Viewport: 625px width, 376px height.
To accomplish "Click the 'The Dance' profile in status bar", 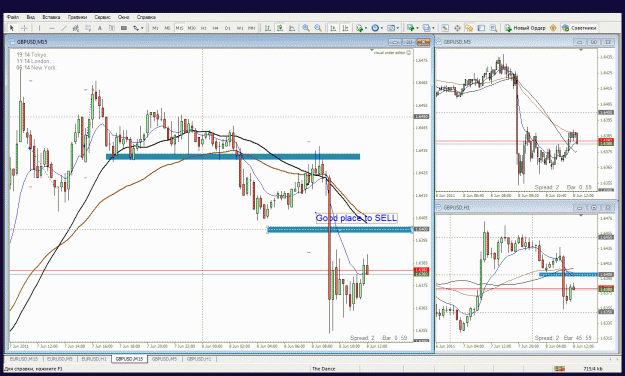I will [323, 369].
